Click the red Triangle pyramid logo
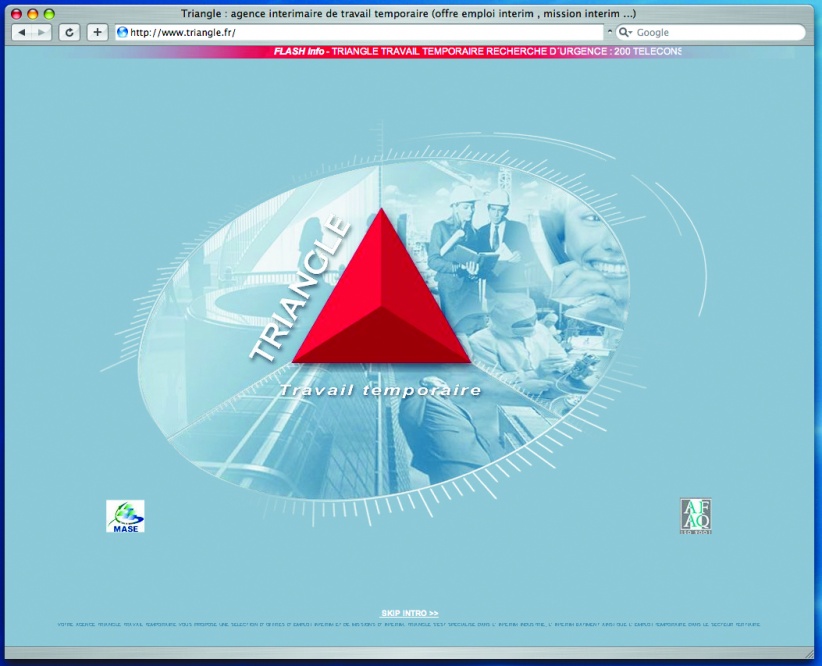Image resolution: width=822 pixels, height=666 pixels. 382,286
